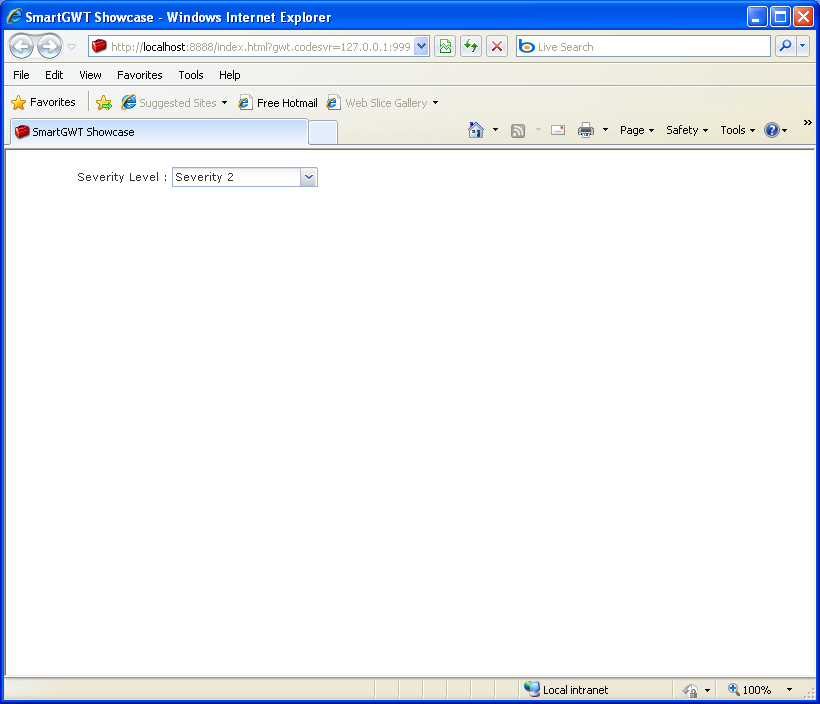Open the command bar Tools menu
This screenshot has width=820, height=704.
coord(737,130)
